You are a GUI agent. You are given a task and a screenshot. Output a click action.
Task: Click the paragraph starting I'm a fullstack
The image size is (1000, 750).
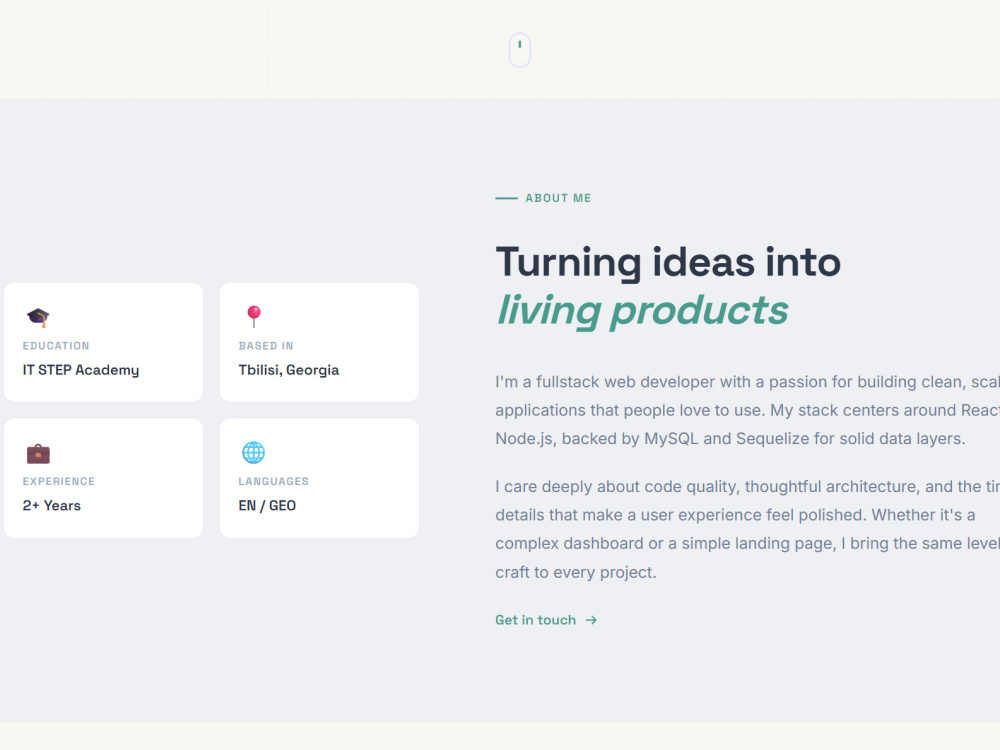747,410
